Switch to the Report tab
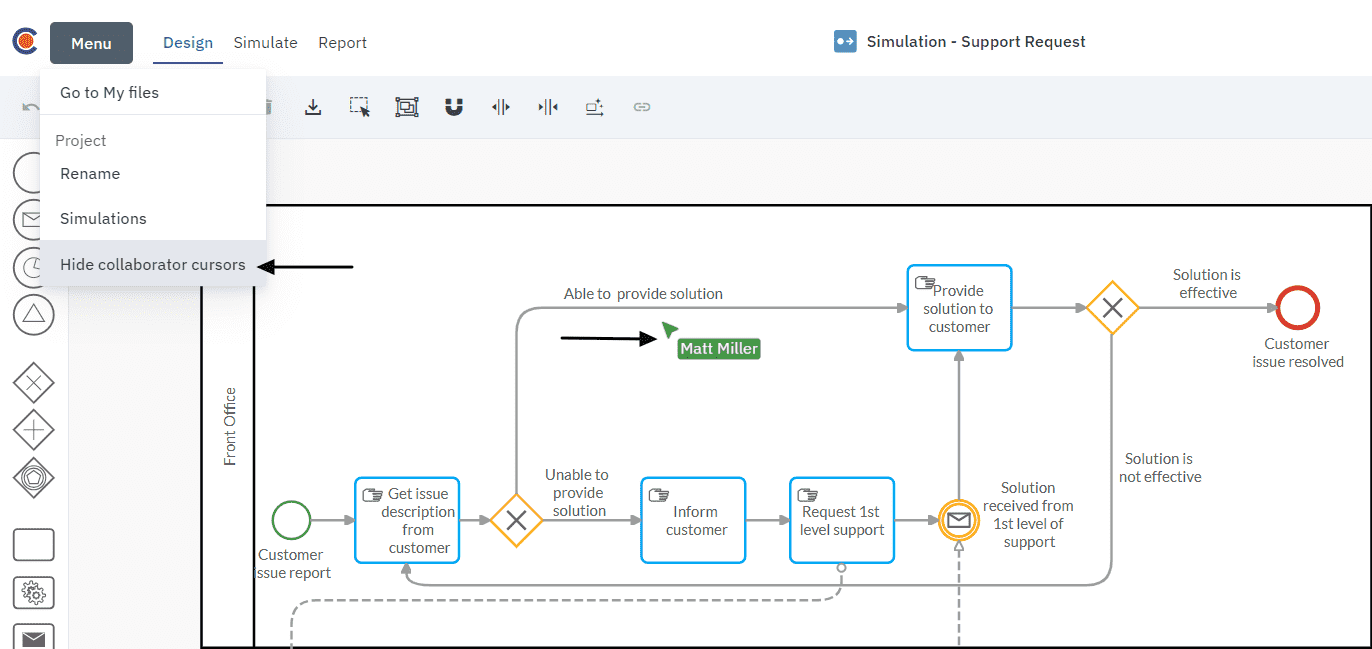This screenshot has width=1372, height=649. coord(342,43)
